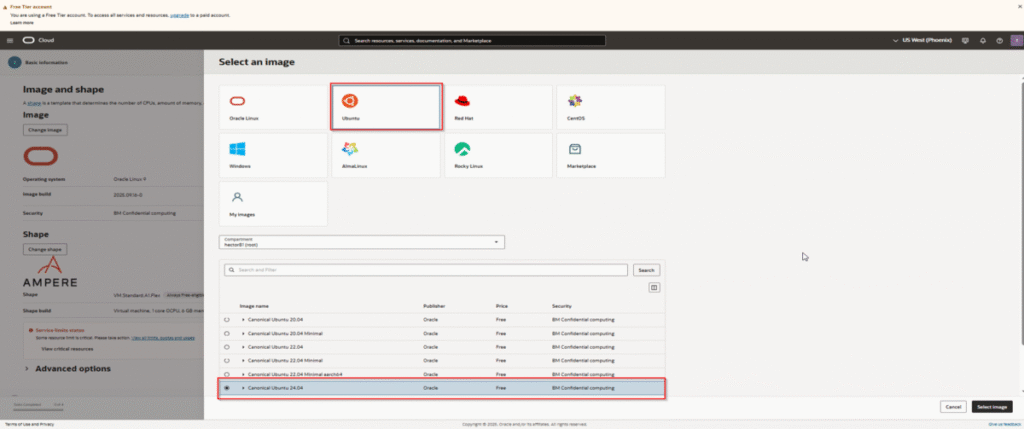Choose the Windows image tile
This screenshot has width=1024, height=429.
click(273, 154)
